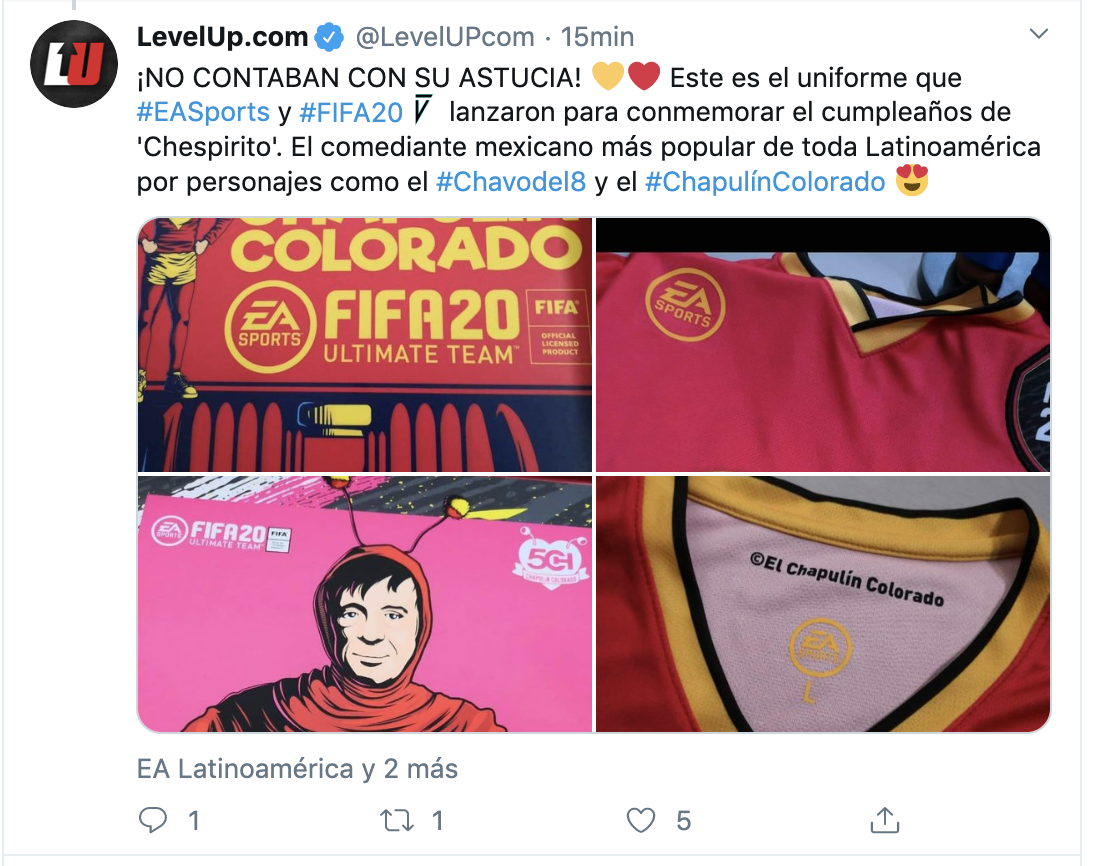Retweet using the retweet arrows icon
The height and width of the screenshot is (866, 1094).
click(x=396, y=820)
